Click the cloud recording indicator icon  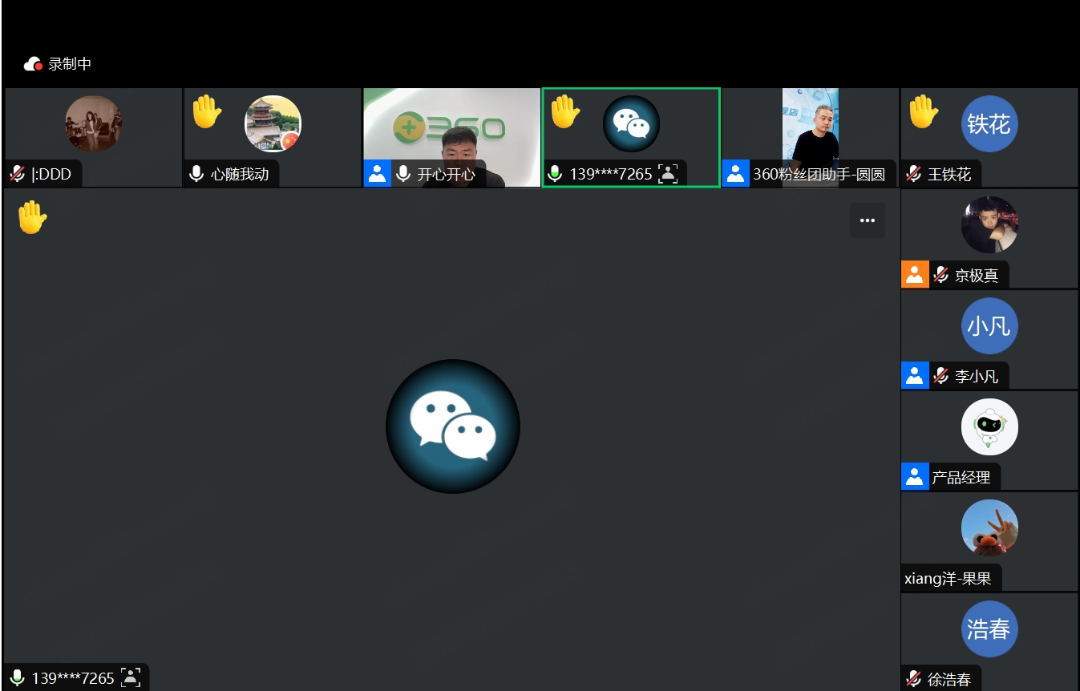(x=32, y=64)
